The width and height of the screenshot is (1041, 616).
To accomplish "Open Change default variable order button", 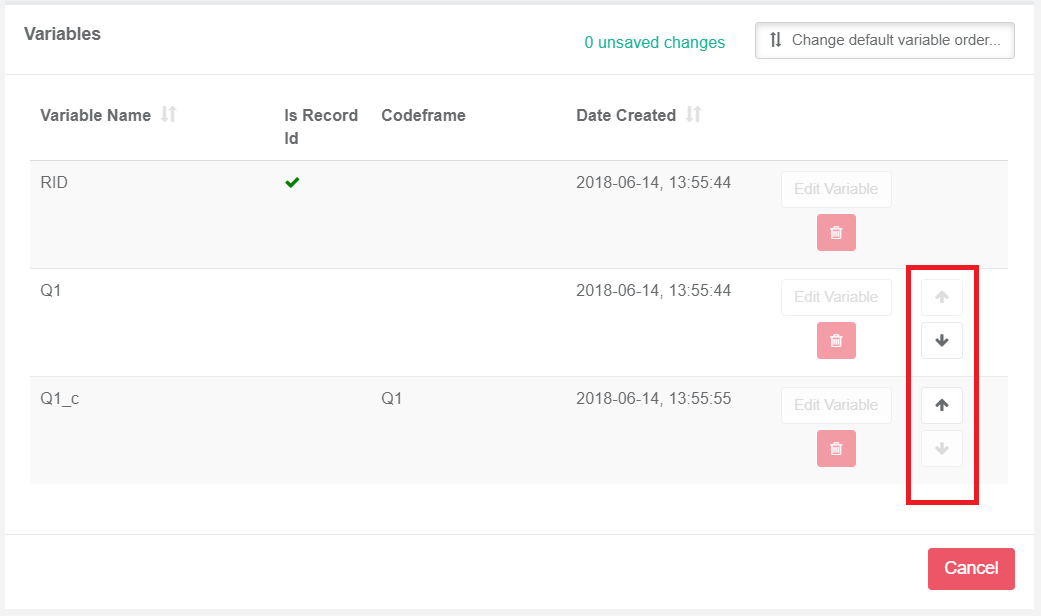I will (884, 40).
